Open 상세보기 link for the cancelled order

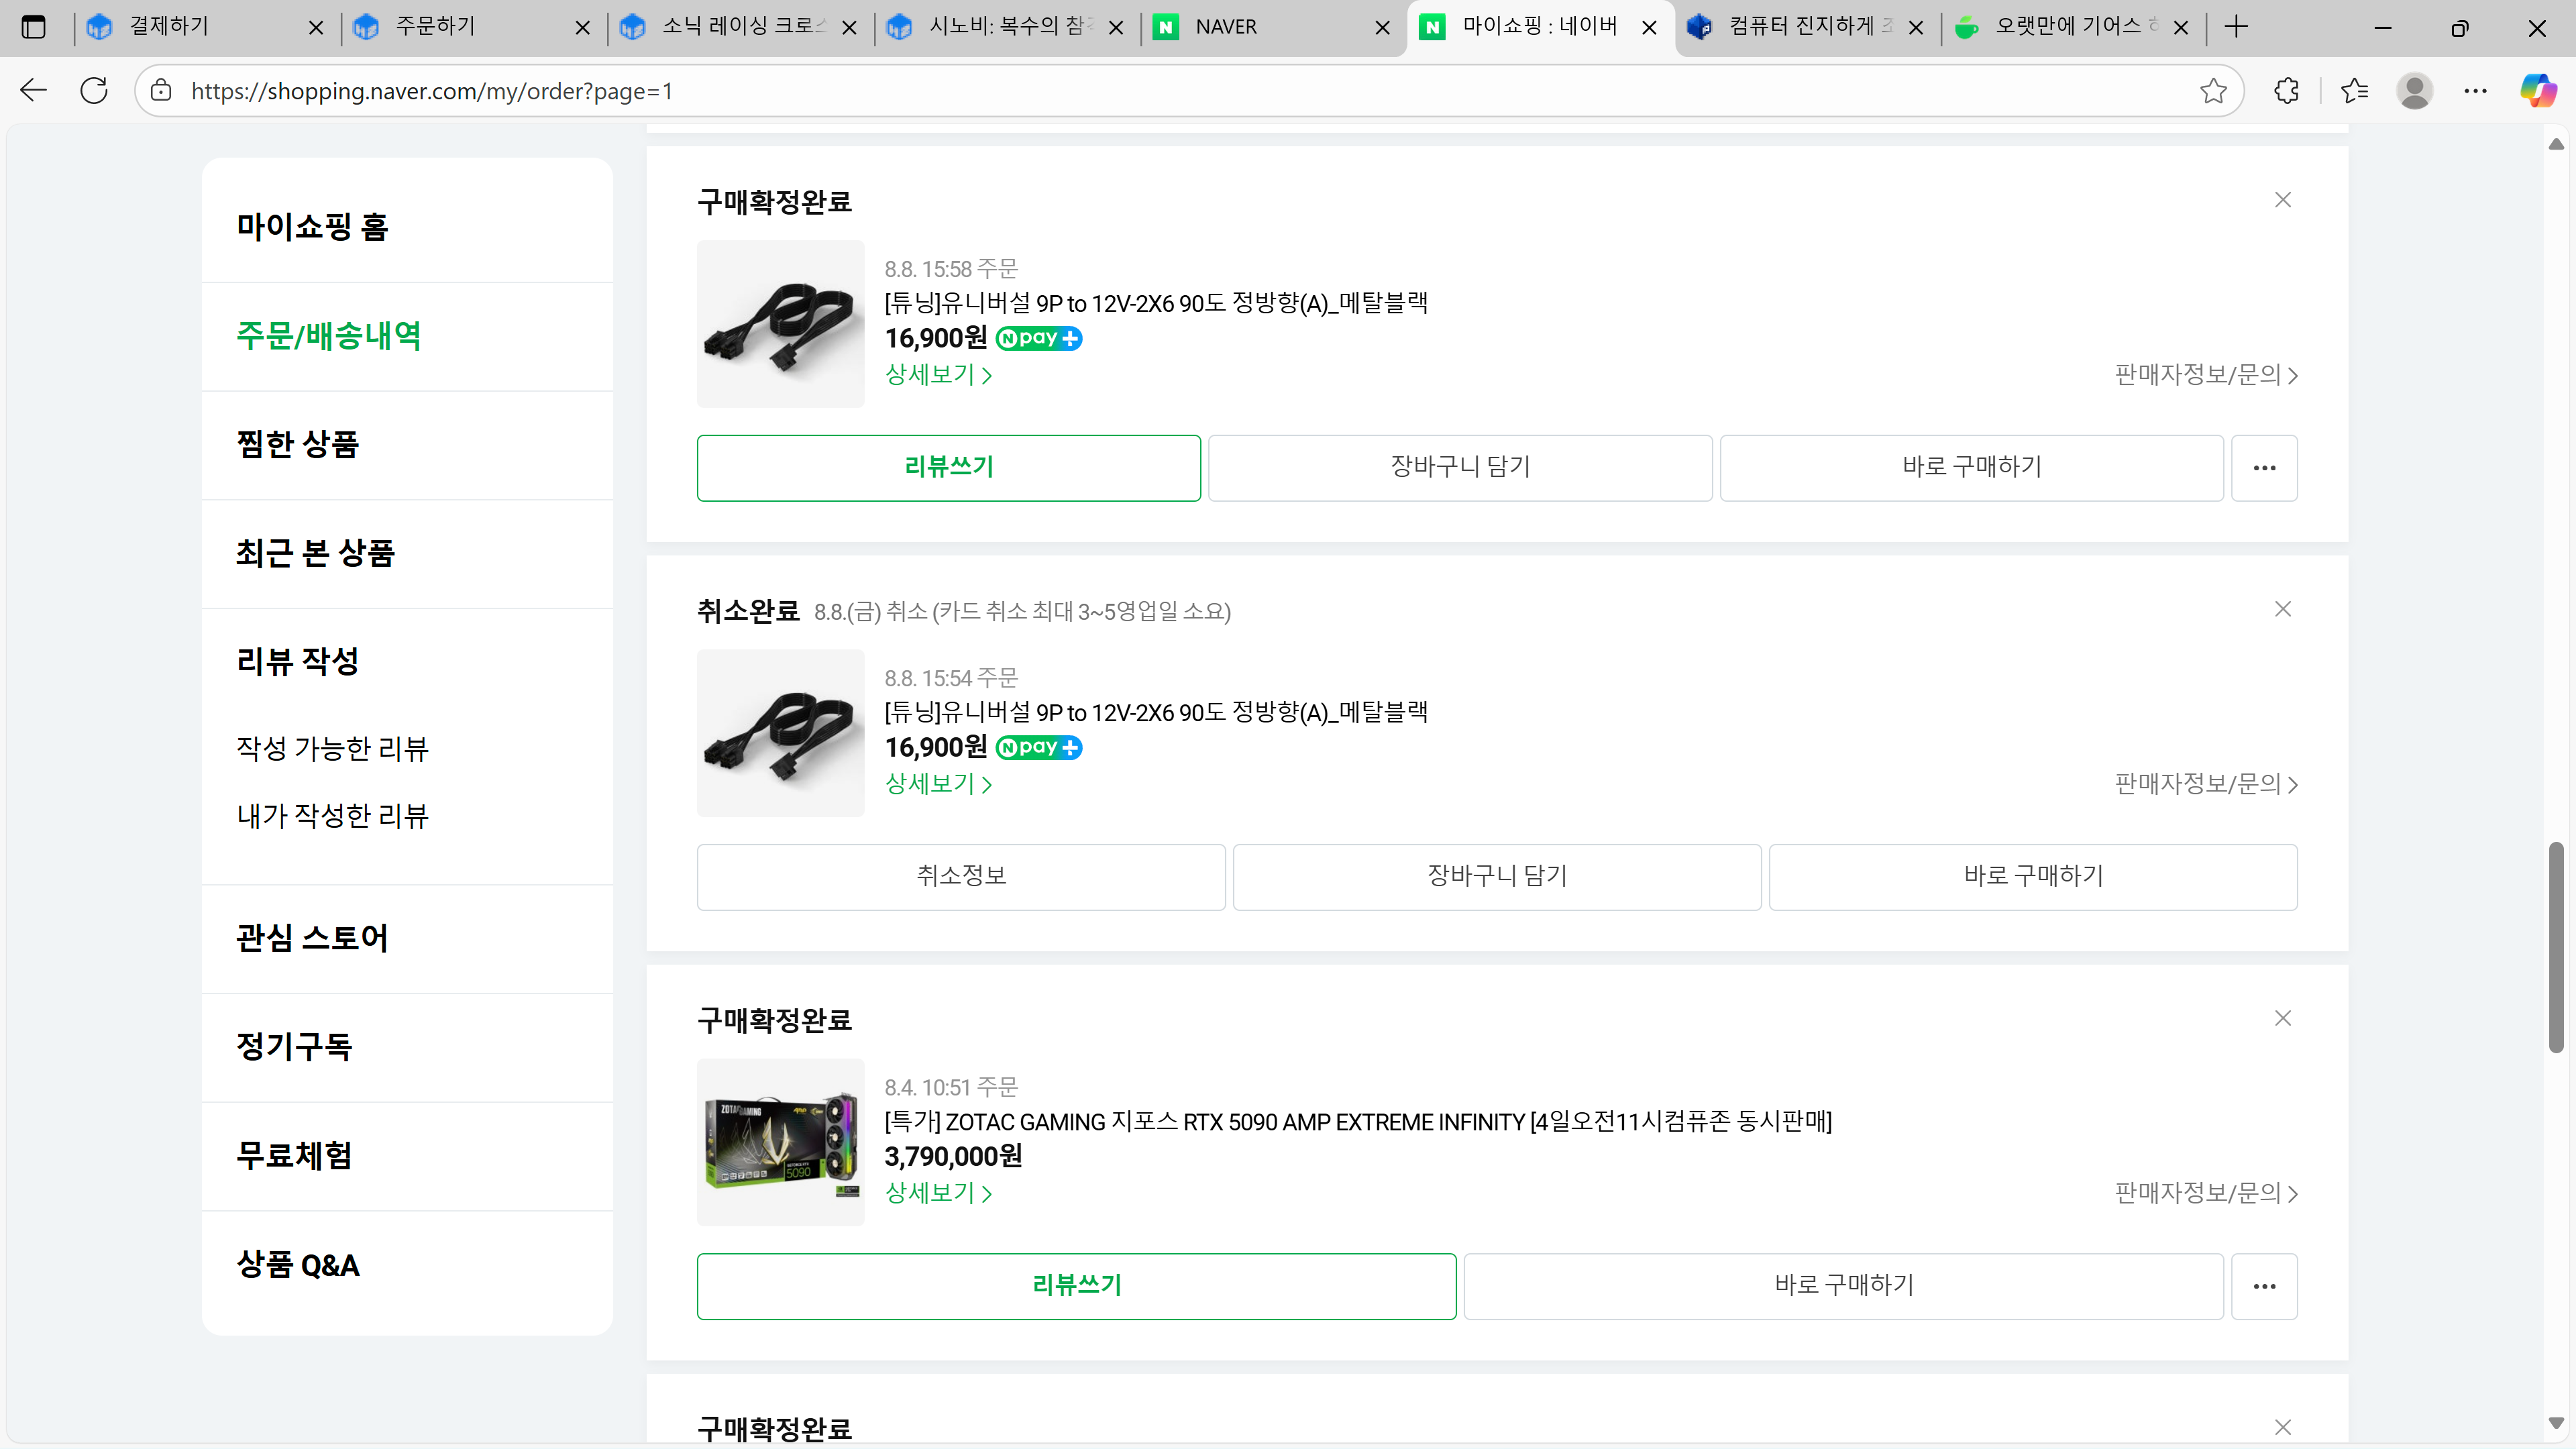pyautogui.click(x=937, y=784)
